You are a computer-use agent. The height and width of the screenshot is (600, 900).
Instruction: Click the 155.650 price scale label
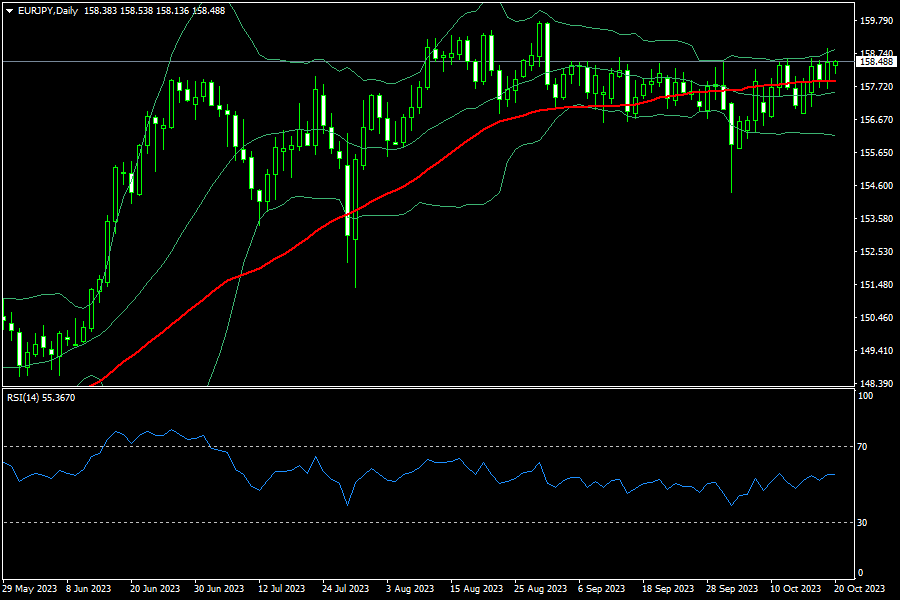(876, 153)
